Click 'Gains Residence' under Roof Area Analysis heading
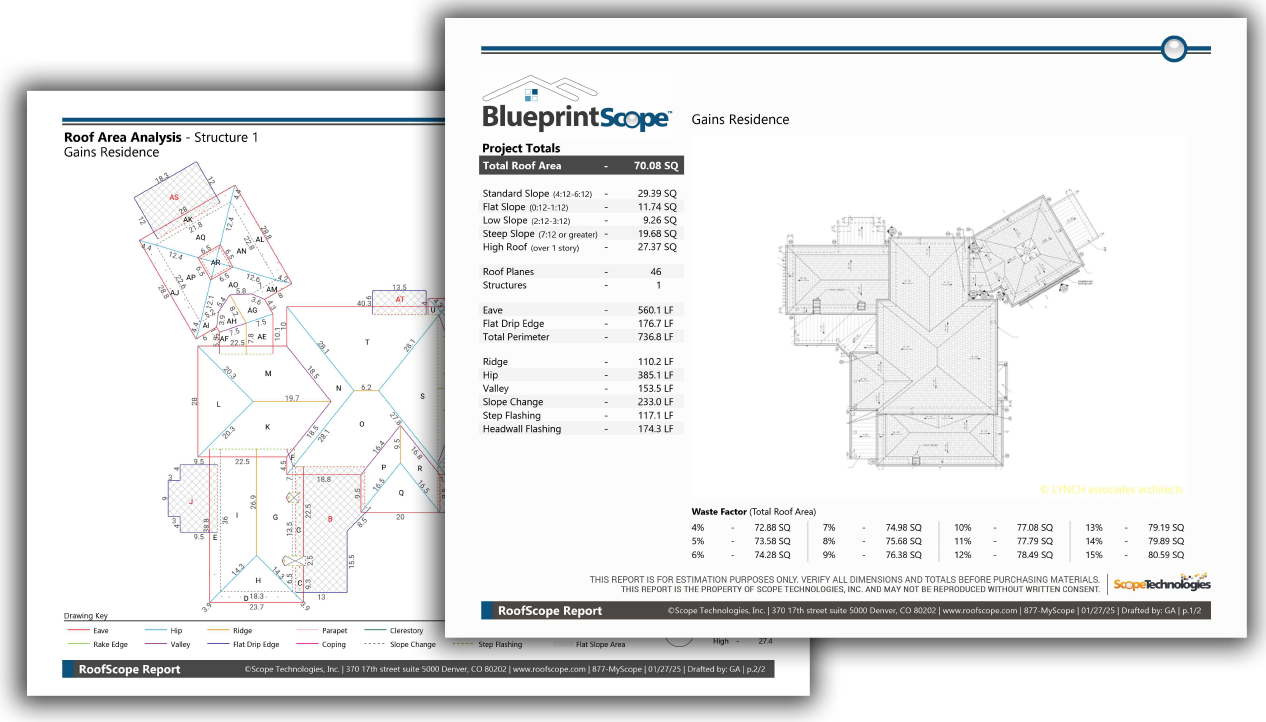The width and height of the screenshot is (1266, 722). (111, 152)
